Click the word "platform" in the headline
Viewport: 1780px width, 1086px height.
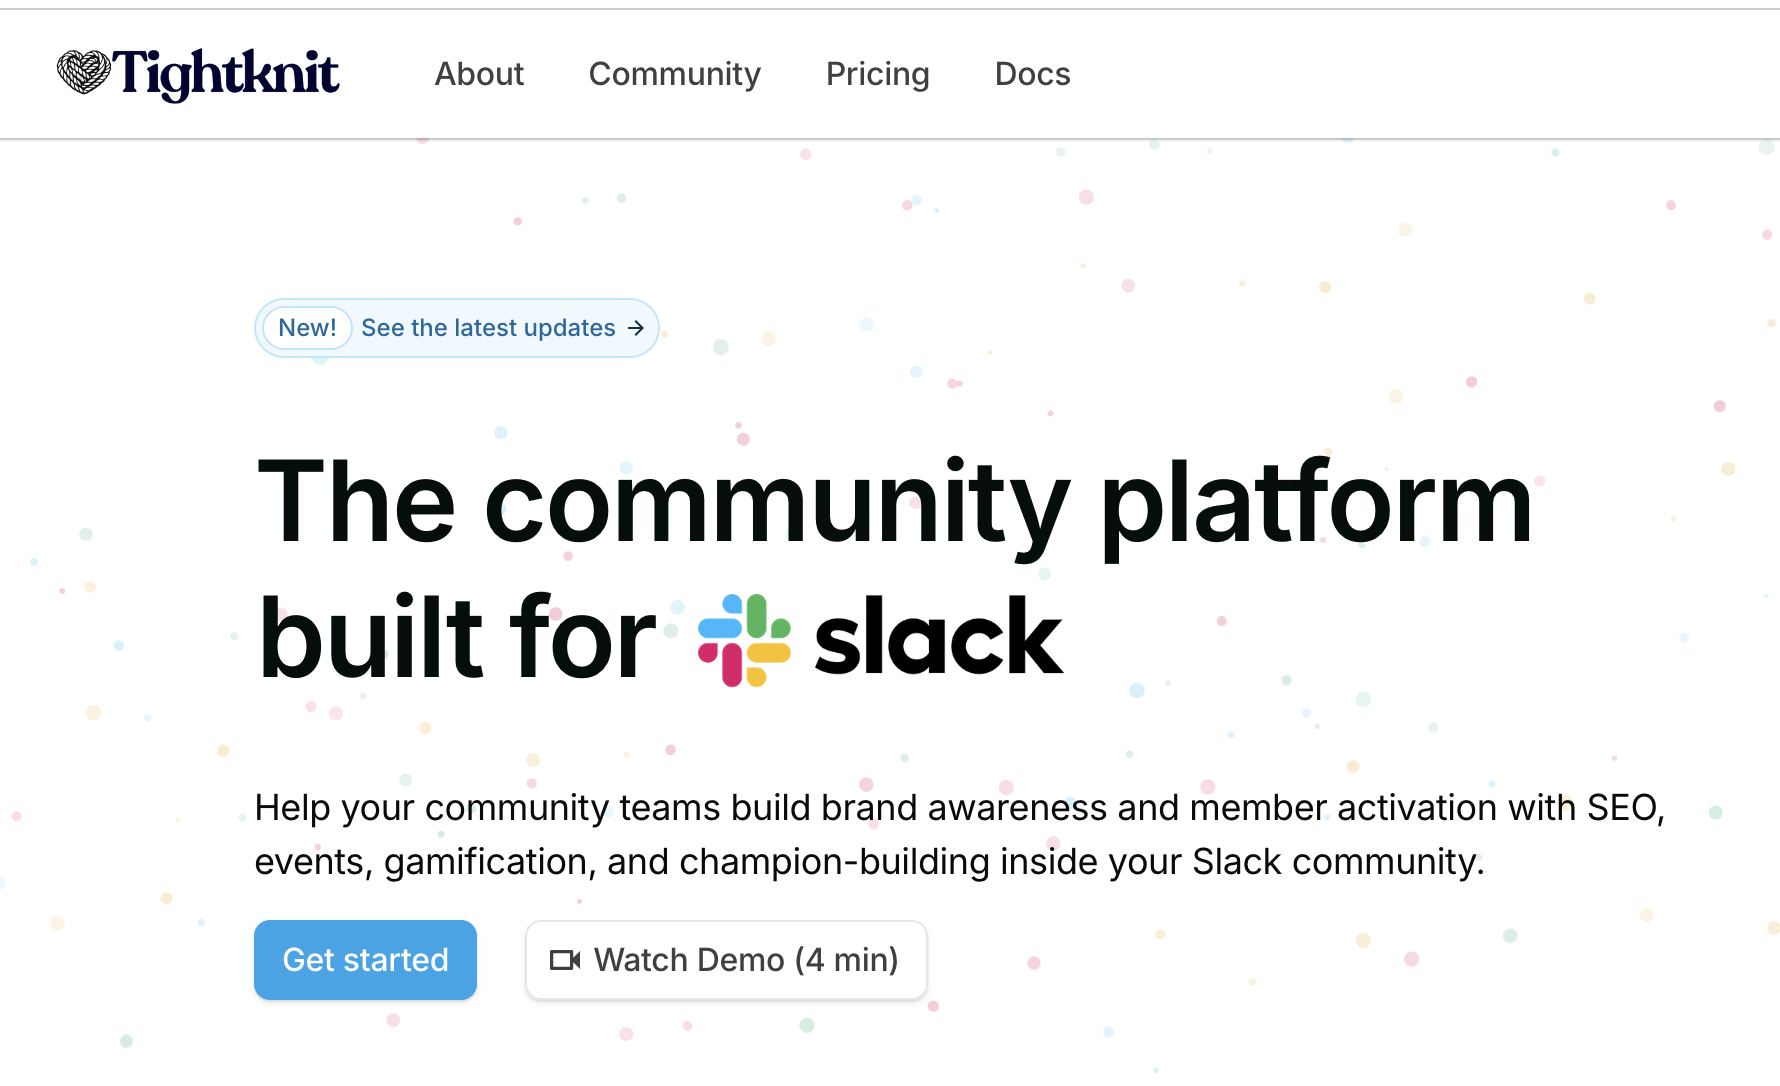1316,502
